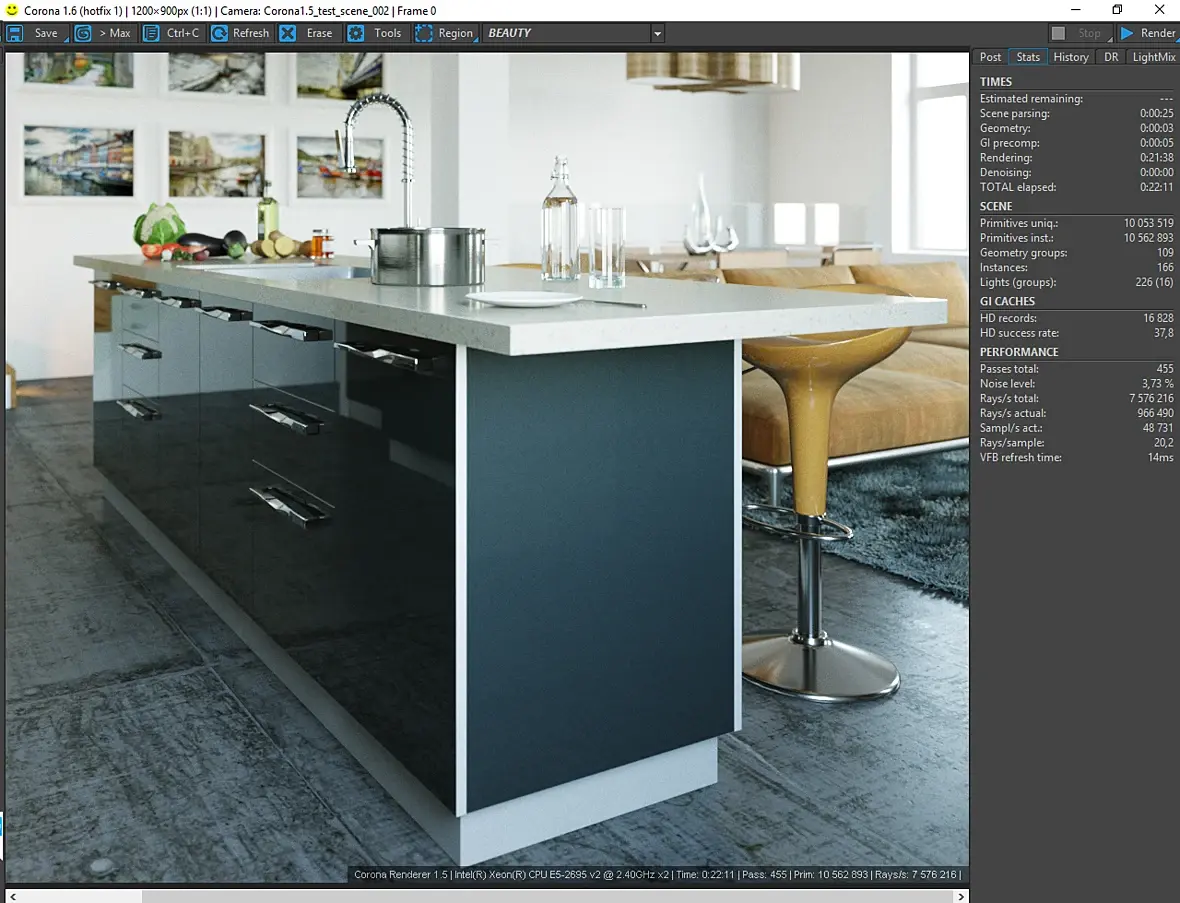
Task: Click the clipboard copy icon
Action: [x=151, y=33]
